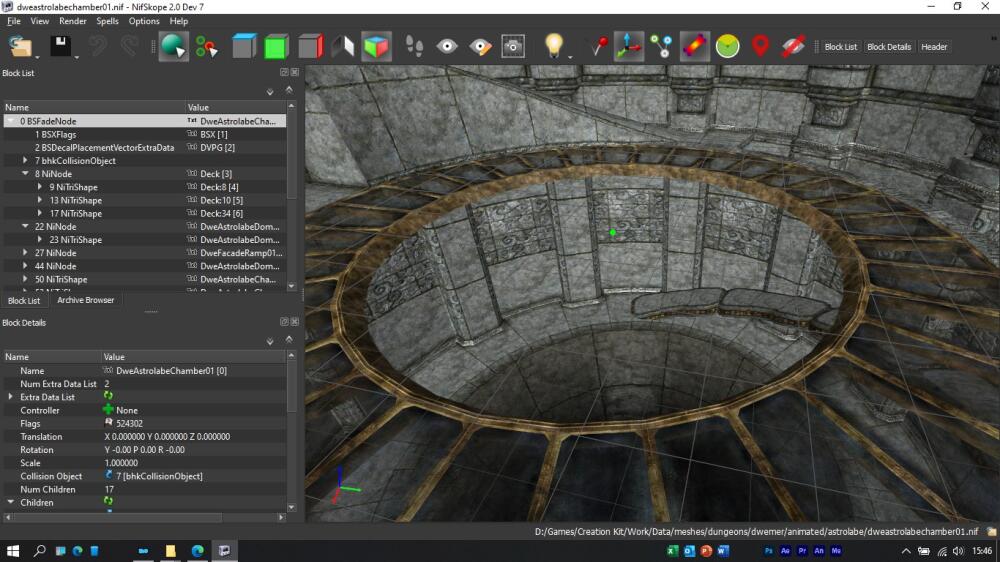This screenshot has height=562, width=1000.
Task: Switch to the top view blue cube
Action: pos(244,47)
